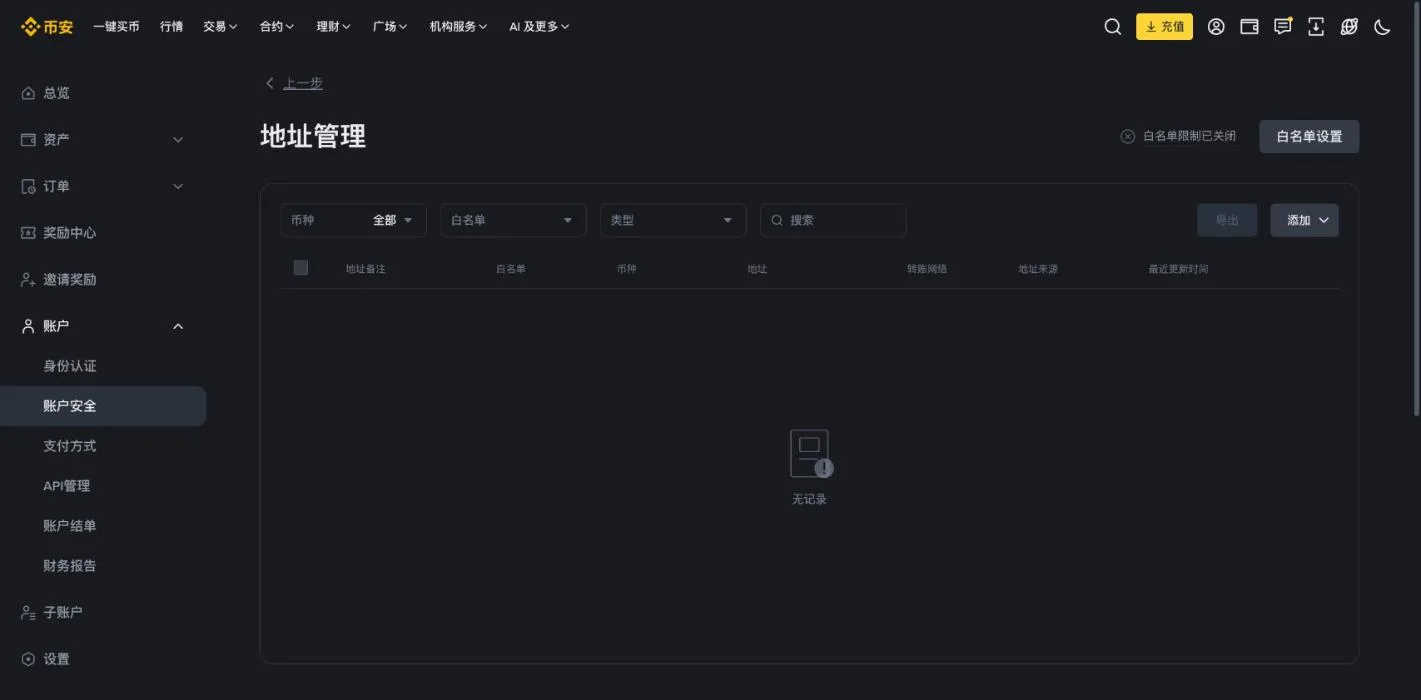The height and width of the screenshot is (700, 1421).
Task: Open the 白名单 filter dropdown
Action: tap(513, 220)
